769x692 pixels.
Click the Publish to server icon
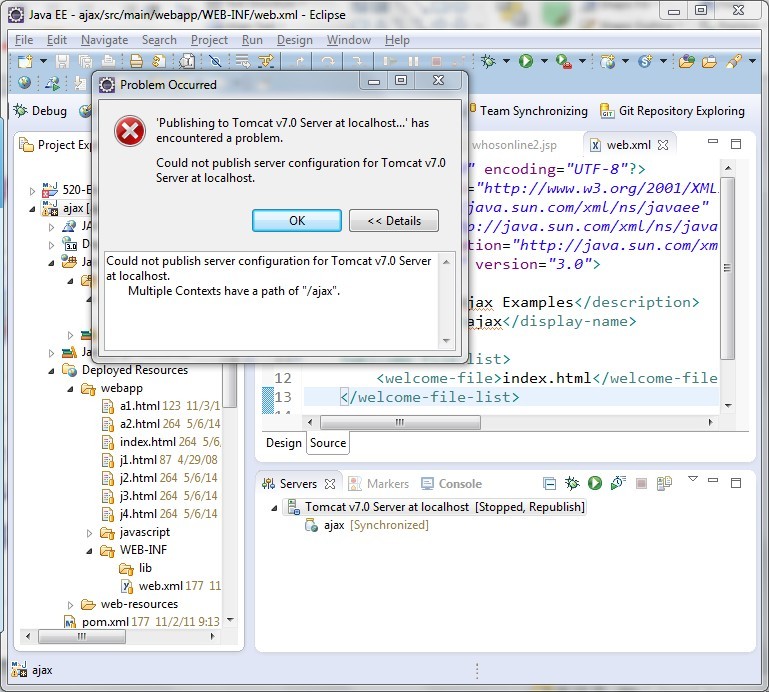664,484
